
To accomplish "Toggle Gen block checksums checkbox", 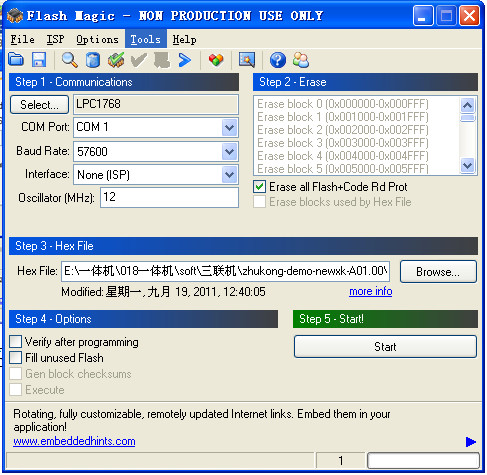I will click(x=16, y=374).
